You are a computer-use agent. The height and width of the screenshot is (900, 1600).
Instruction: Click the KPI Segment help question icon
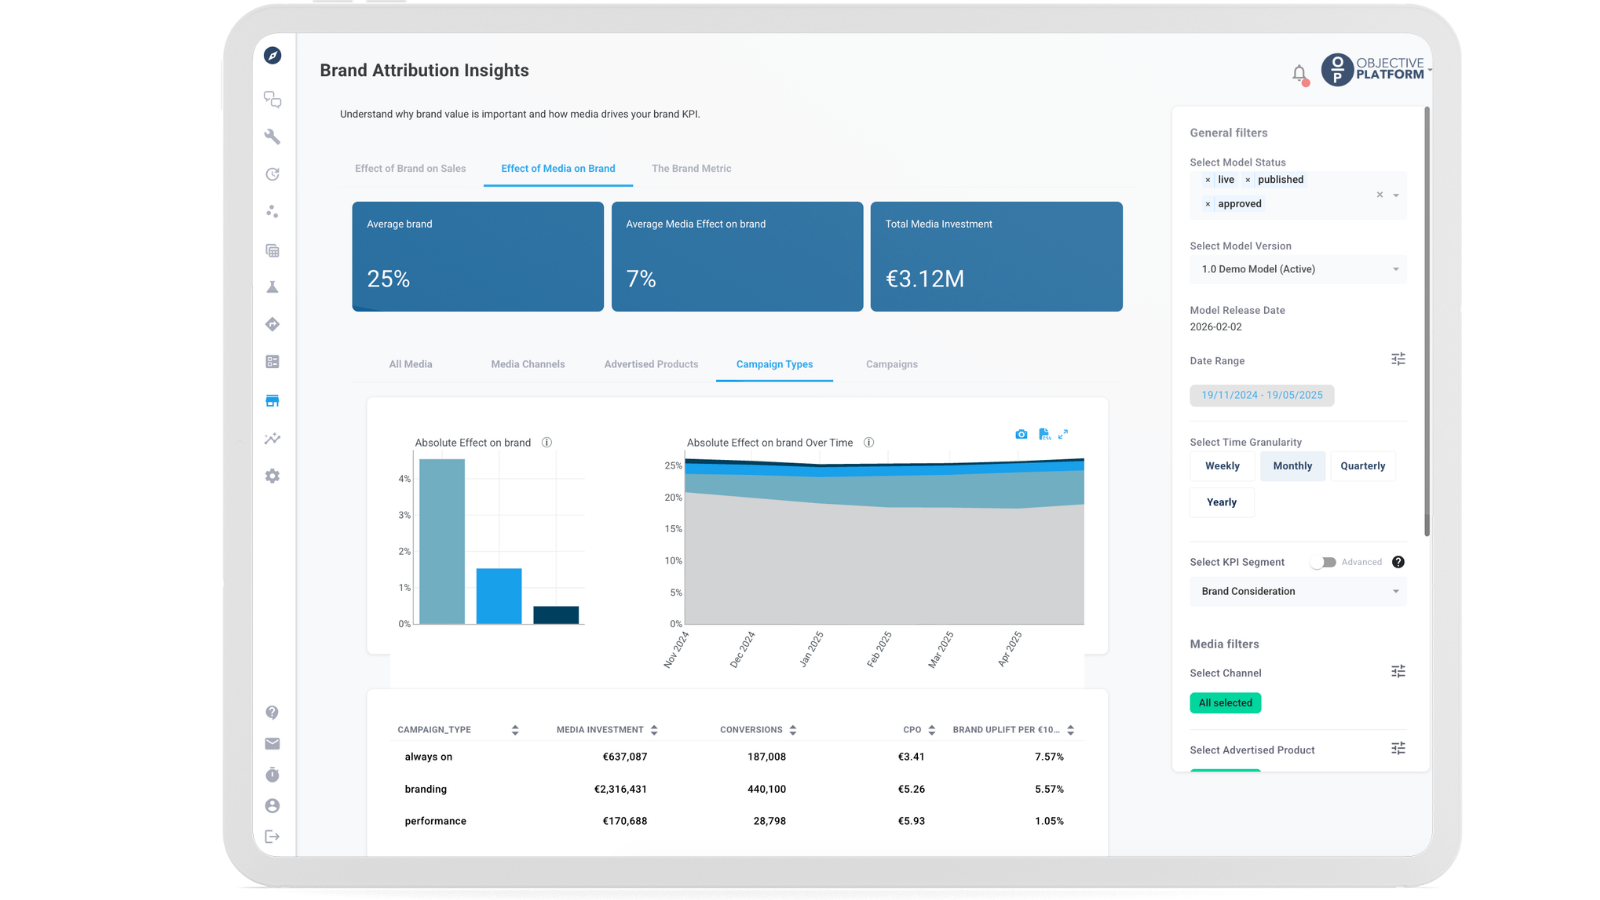[x=1398, y=562]
